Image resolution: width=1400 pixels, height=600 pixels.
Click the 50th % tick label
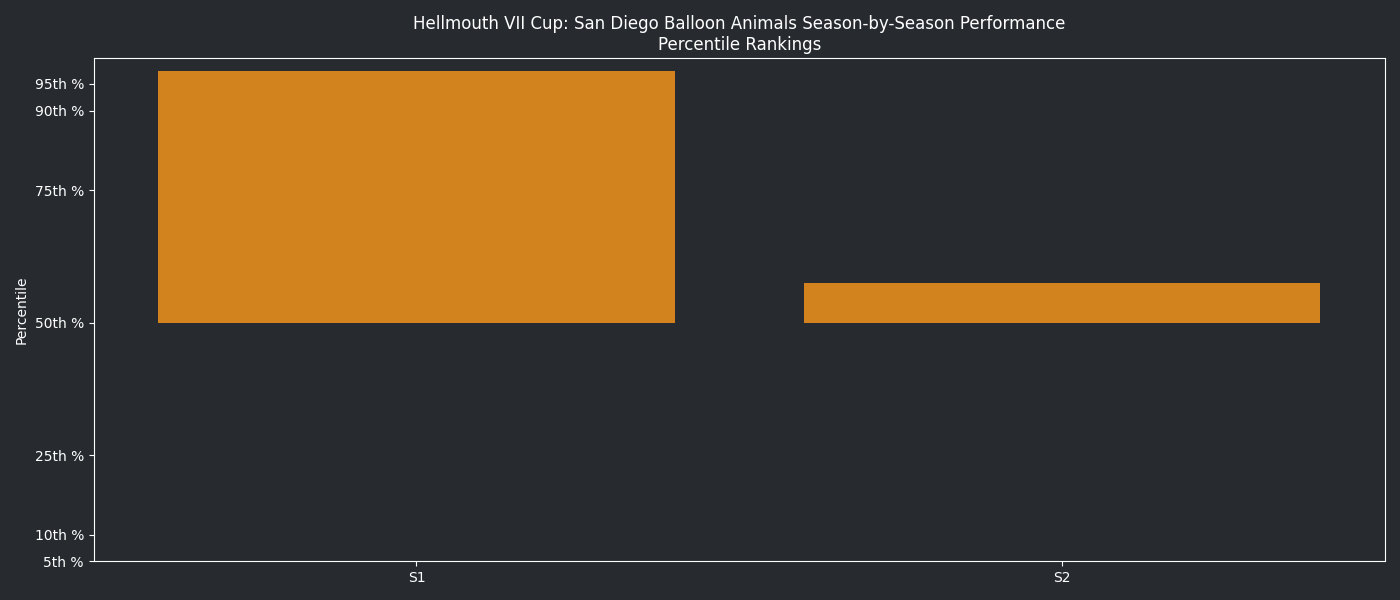pyautogui.click(x=60, y=323)
